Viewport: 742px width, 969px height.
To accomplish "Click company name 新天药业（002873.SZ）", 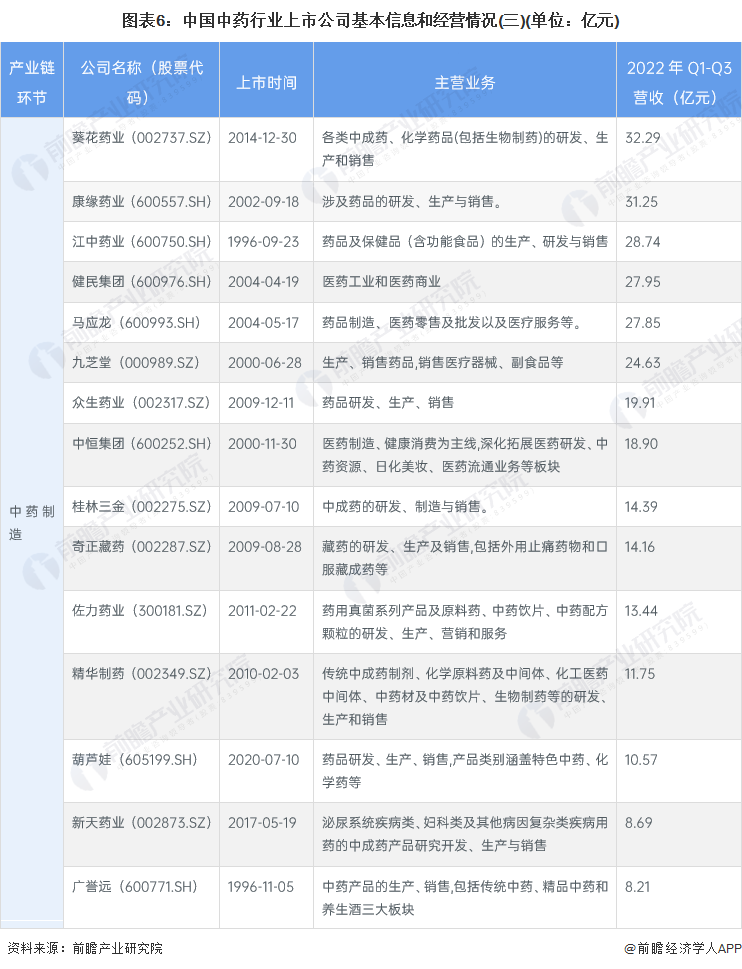I will (x=141, y=823).
